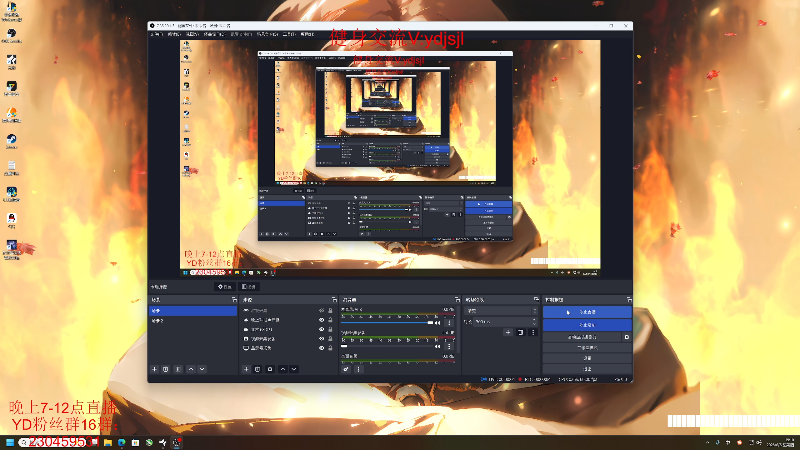Image resolution: width=800 pixels, height=450 pixels.
Task: Remove the scene transition with the trash icon
Action: coord(520,332)
